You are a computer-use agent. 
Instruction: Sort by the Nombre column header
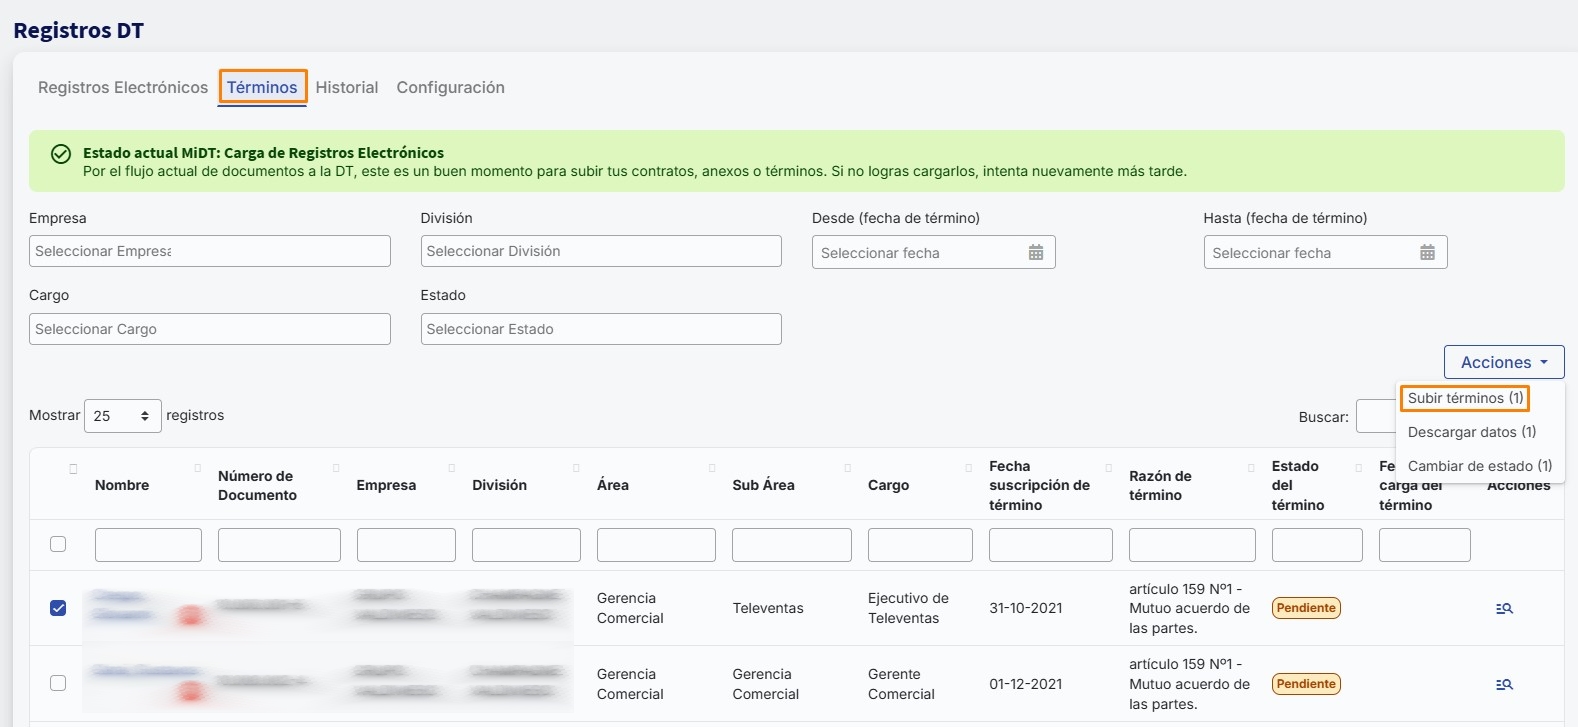pos(122,485)
